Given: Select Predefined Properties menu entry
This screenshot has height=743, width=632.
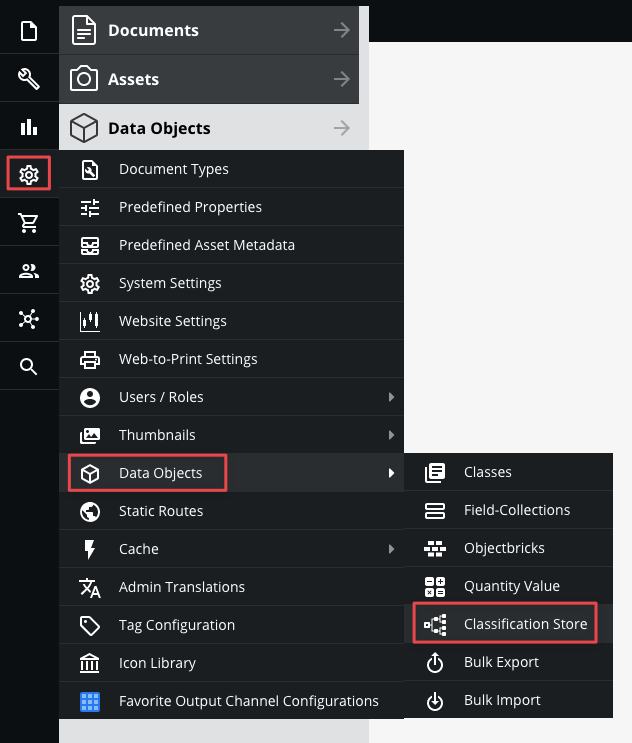Looking at the screenshot, I should click(231, 207).
